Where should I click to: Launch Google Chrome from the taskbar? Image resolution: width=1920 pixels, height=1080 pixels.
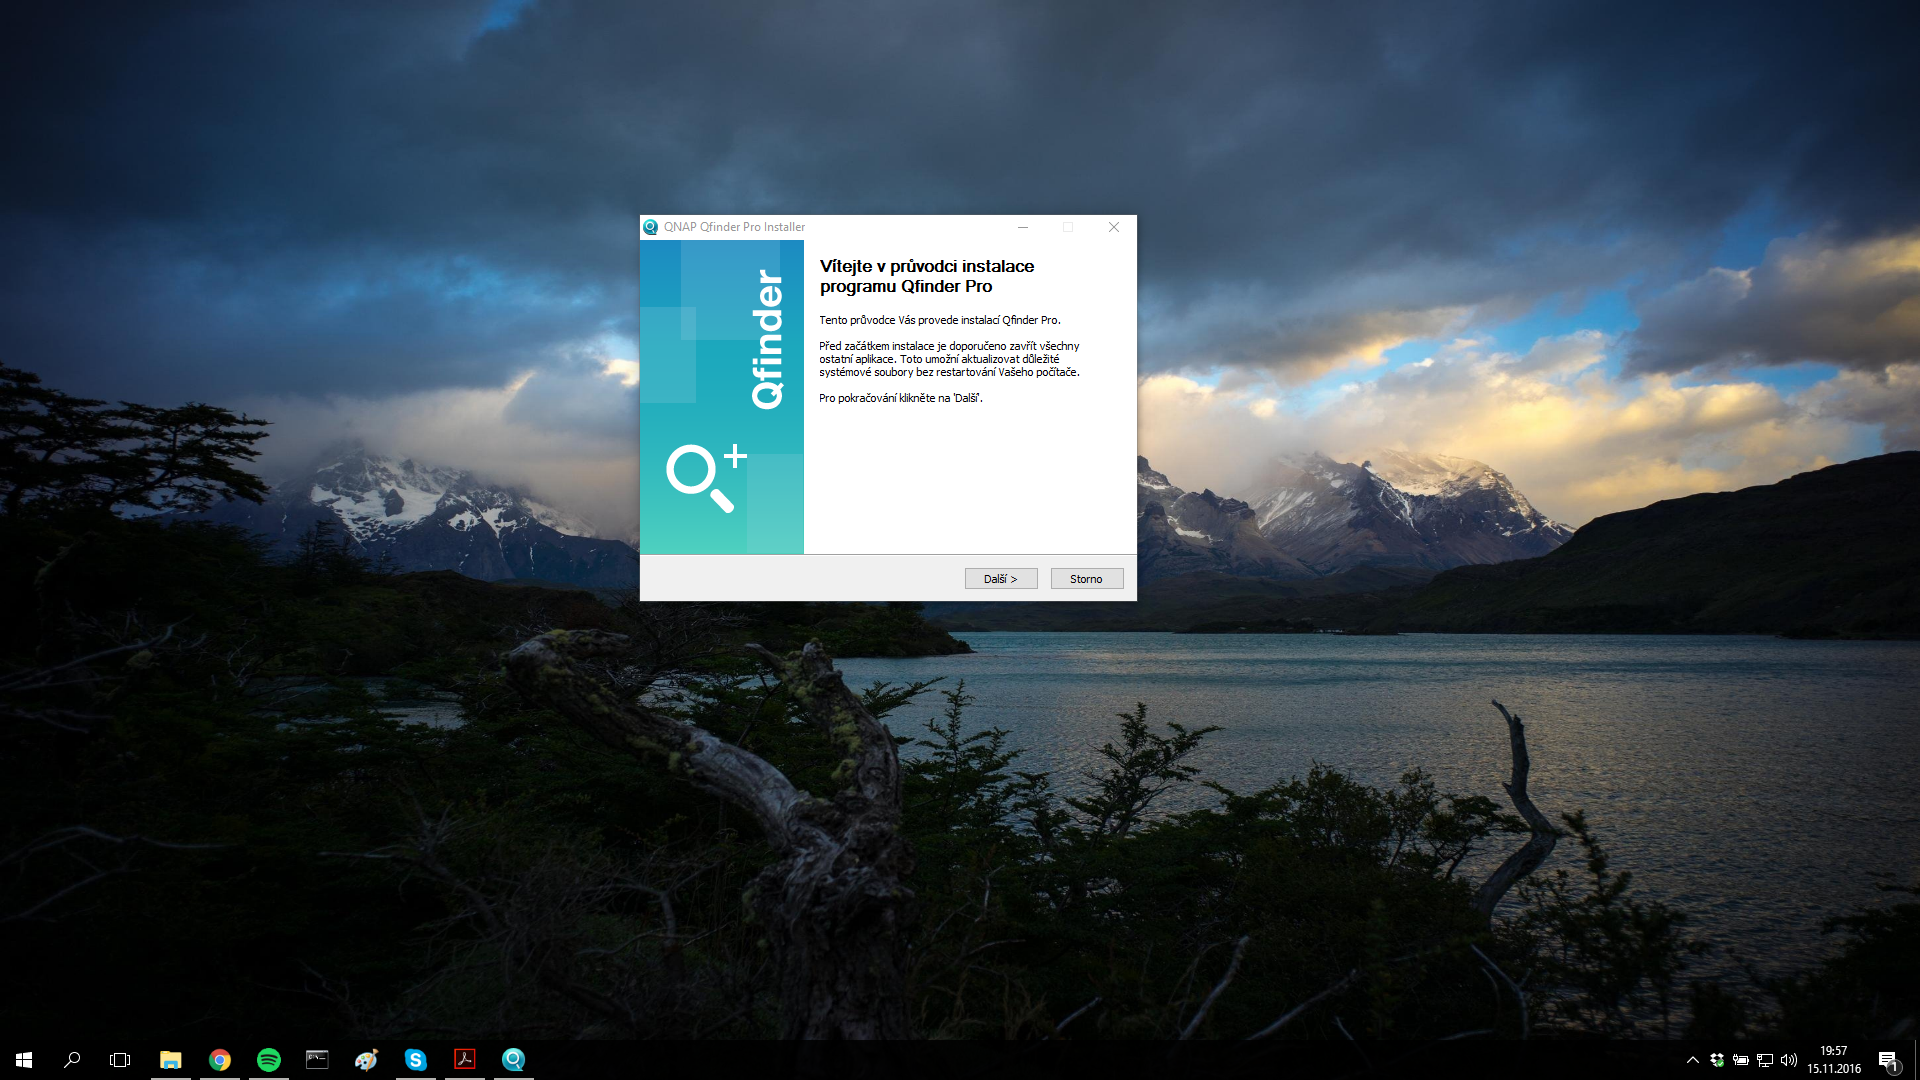coord(220,1059)
